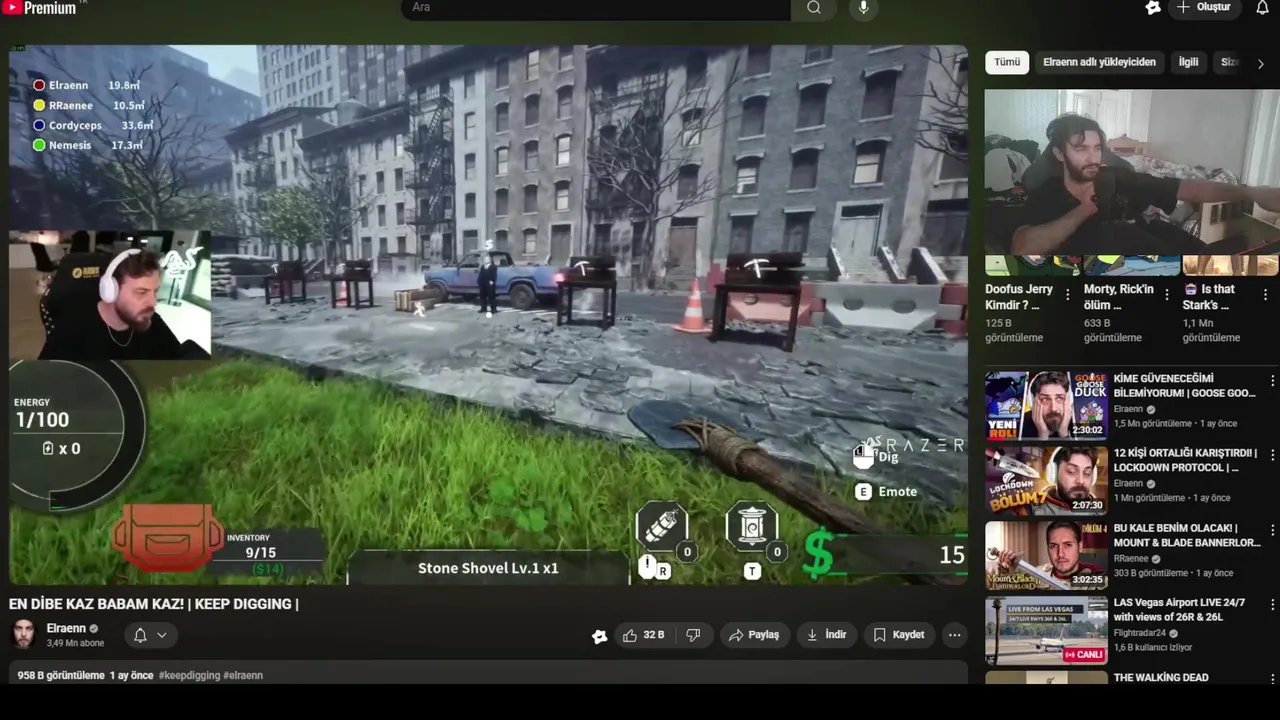Click the red backpack inventory icon in game
This screenshot has height=720, width=1280.
coord(167,537)
